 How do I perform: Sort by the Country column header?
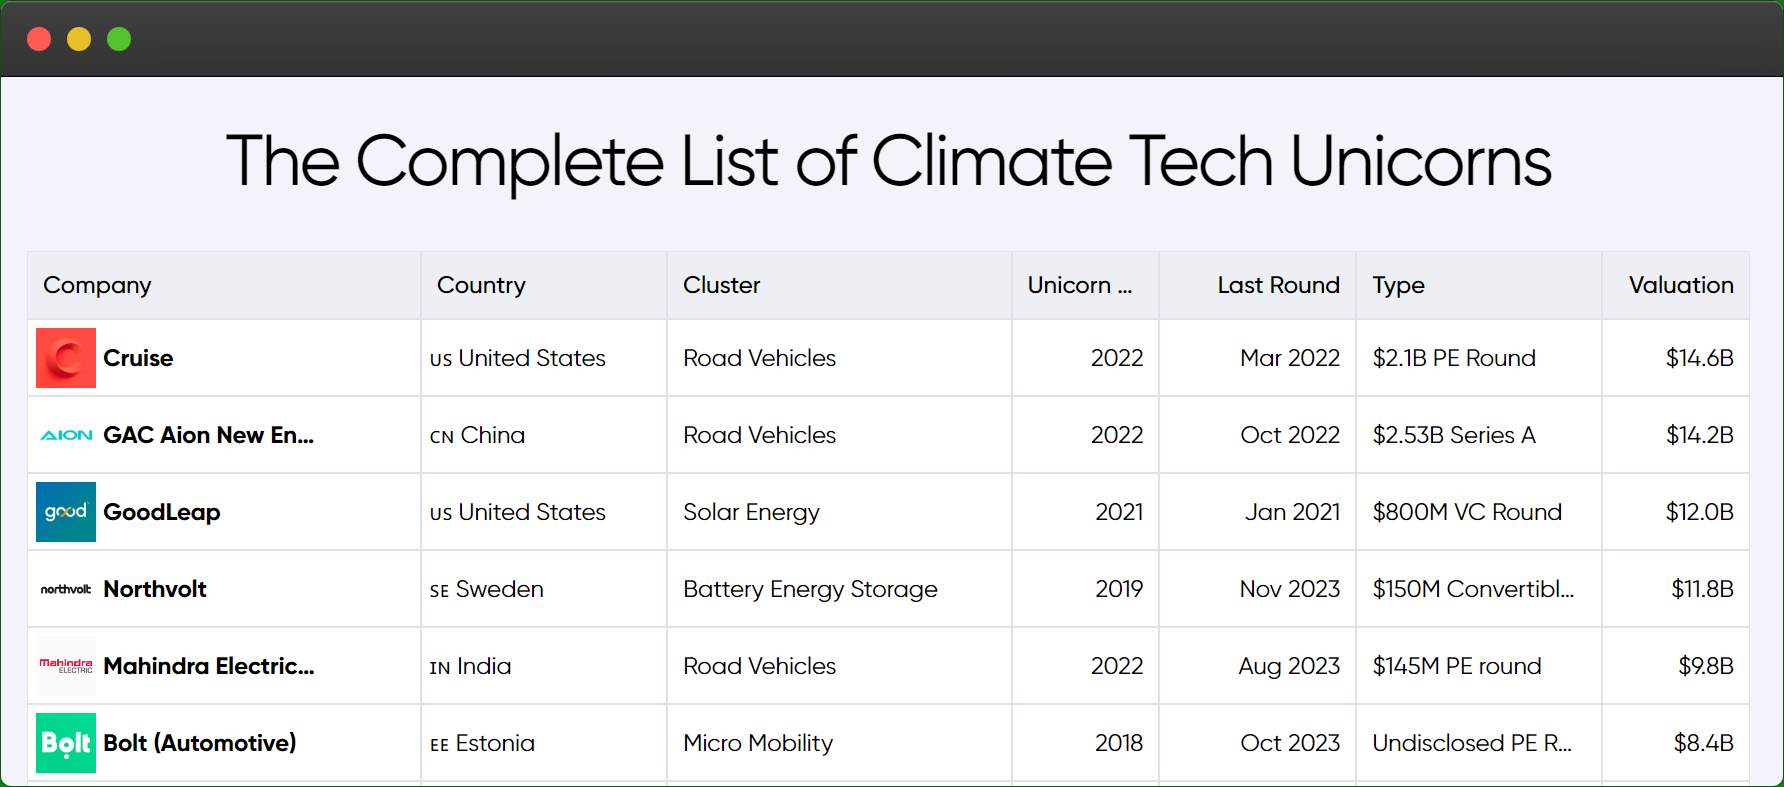481,285
